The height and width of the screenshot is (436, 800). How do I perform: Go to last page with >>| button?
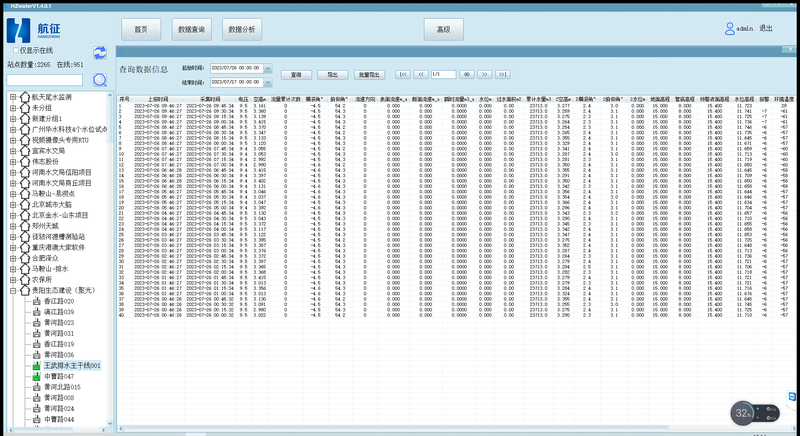click(x=503, y=74)
